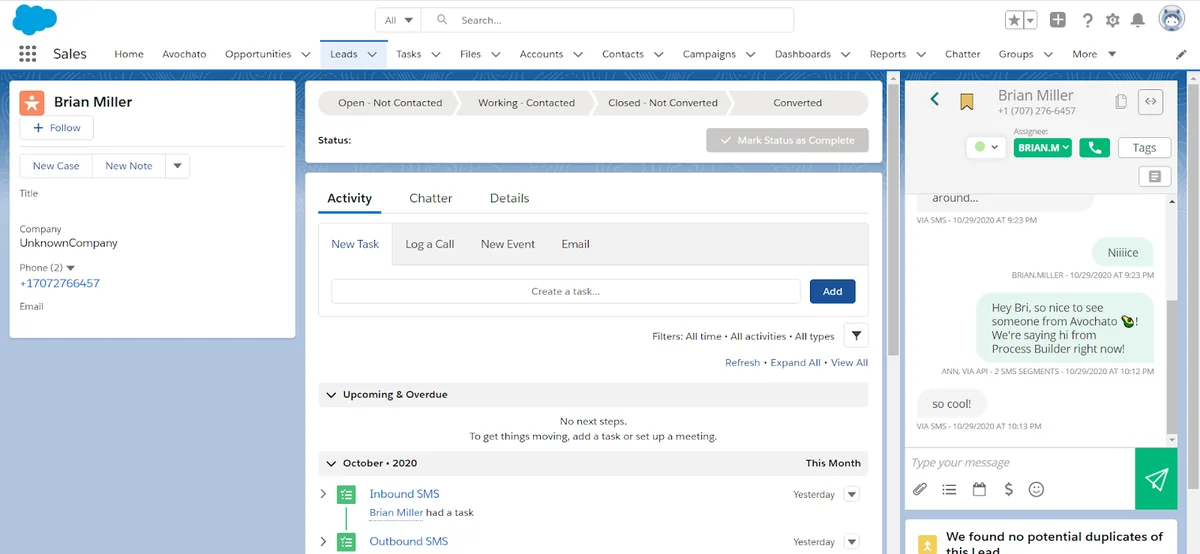This screenshot has height=554, width=1200.
Task: Open the global create plus icon
Action: pos(1058,20)
